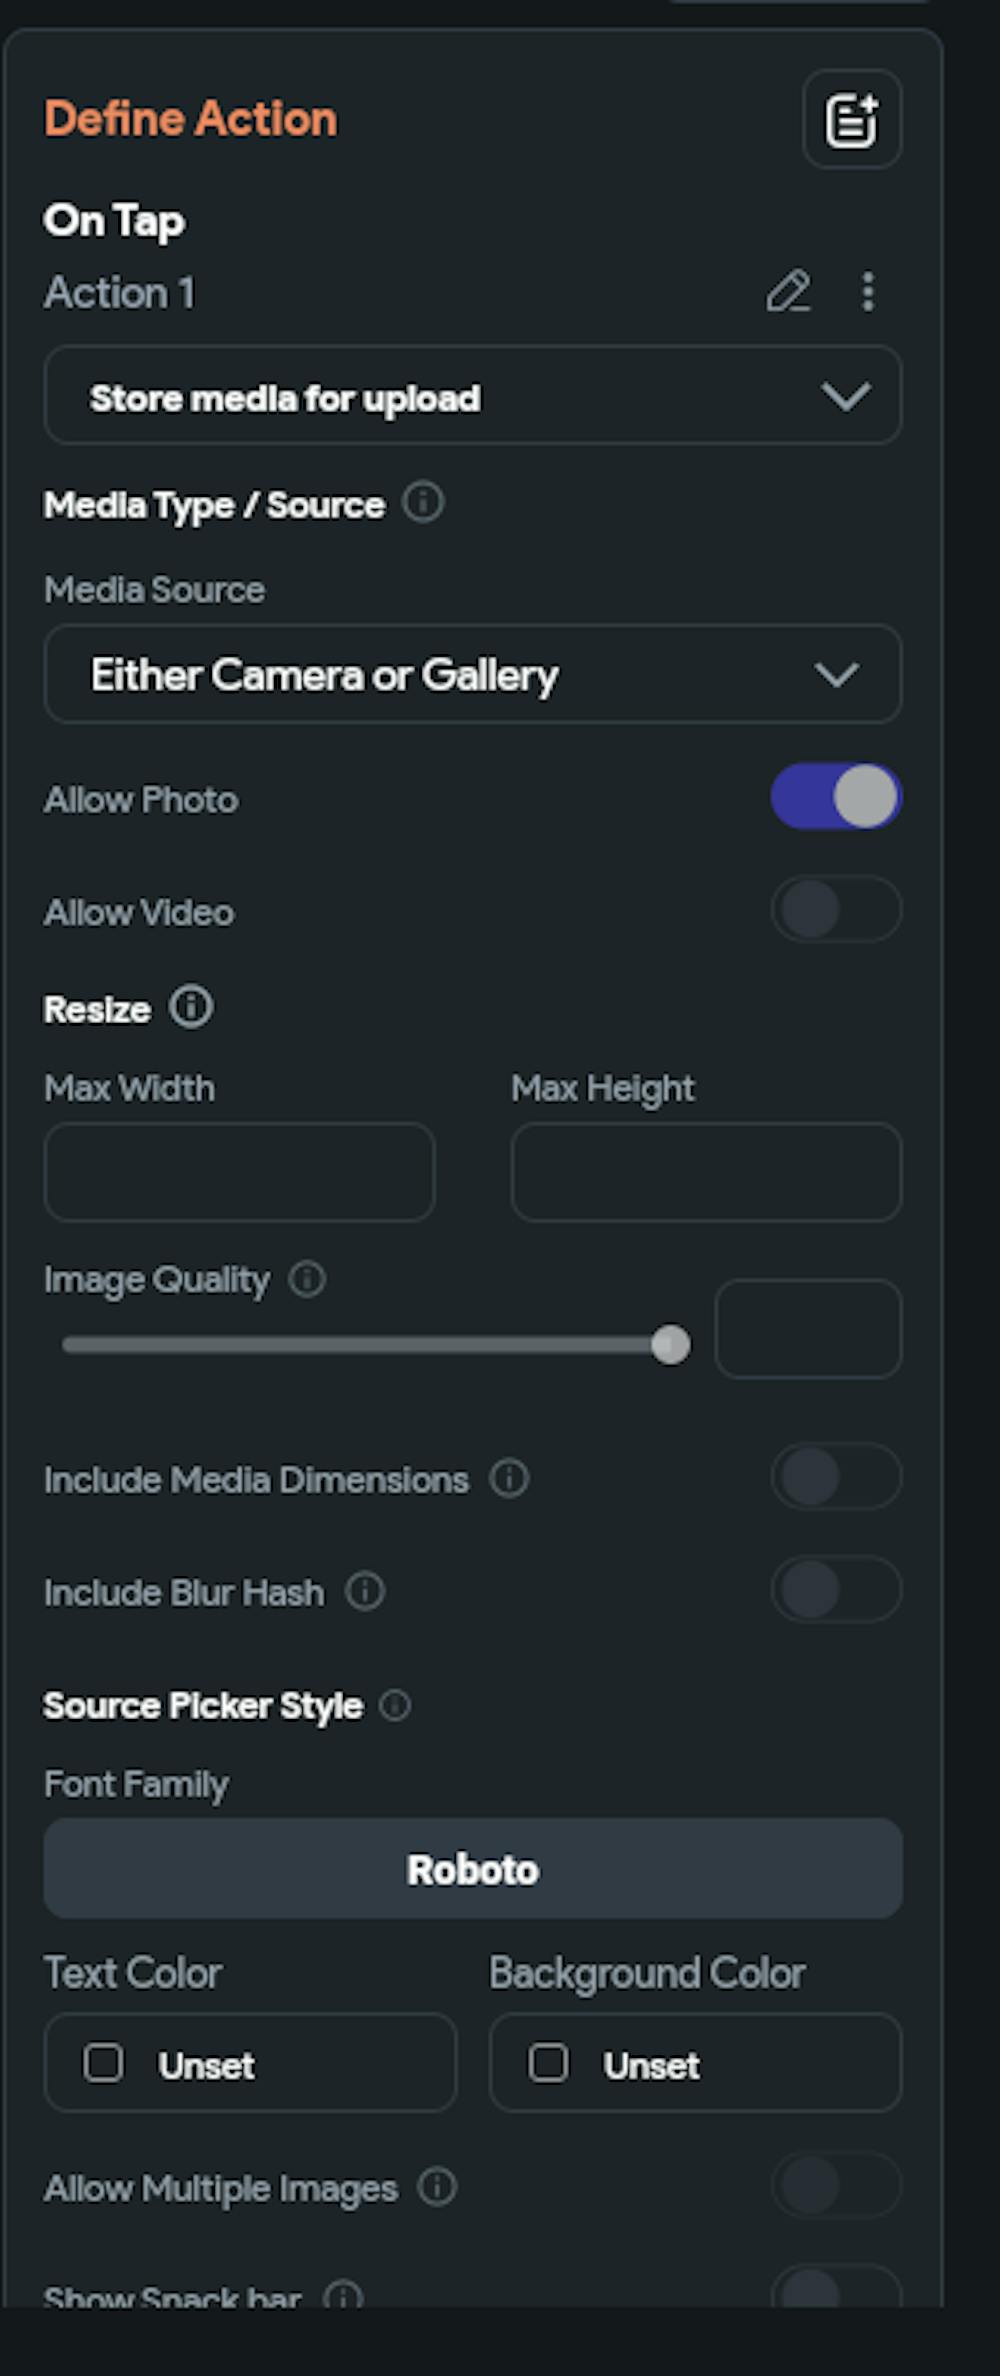The image size is (1000, 2376).
Task: Click the Roboto font family button
Action: click(x=473, y=1869)
